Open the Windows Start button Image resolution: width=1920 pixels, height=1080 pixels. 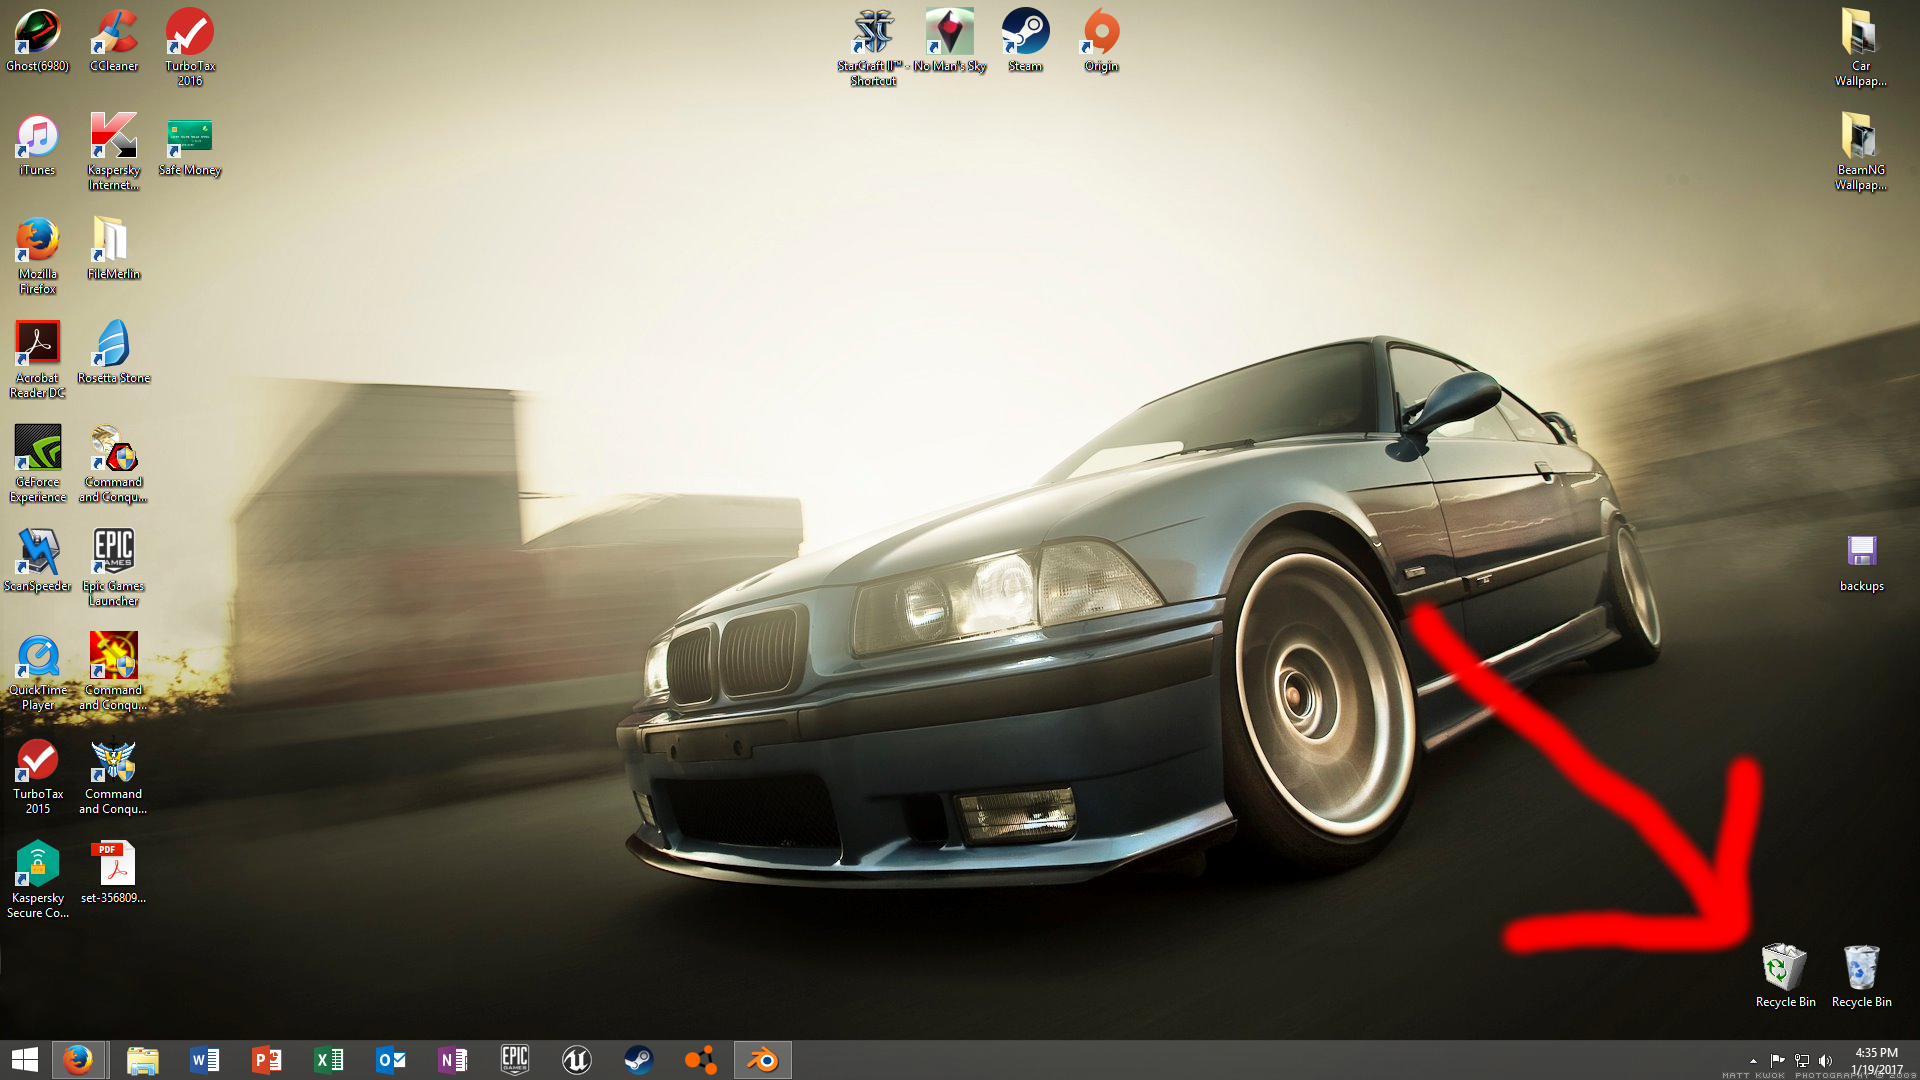point(25,1060)
